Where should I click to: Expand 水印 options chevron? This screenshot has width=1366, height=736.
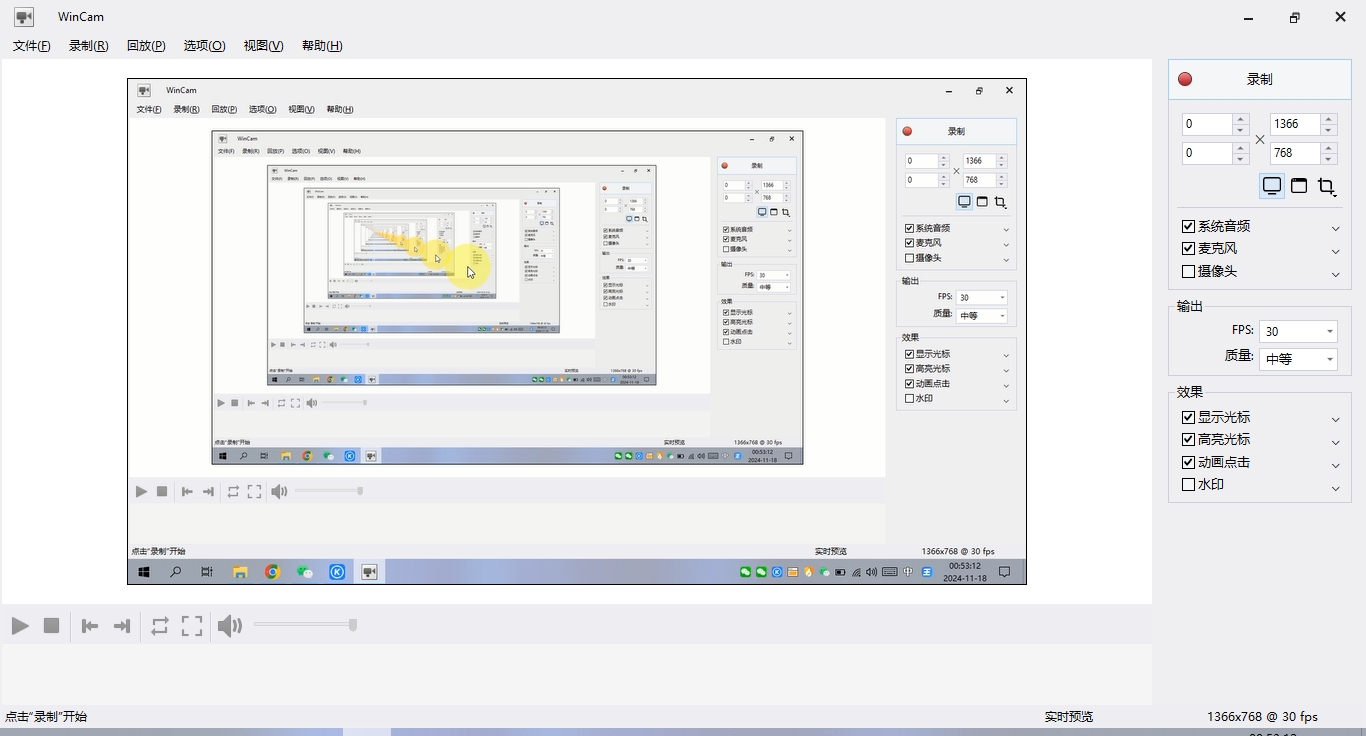click(x=1336, y=487)
